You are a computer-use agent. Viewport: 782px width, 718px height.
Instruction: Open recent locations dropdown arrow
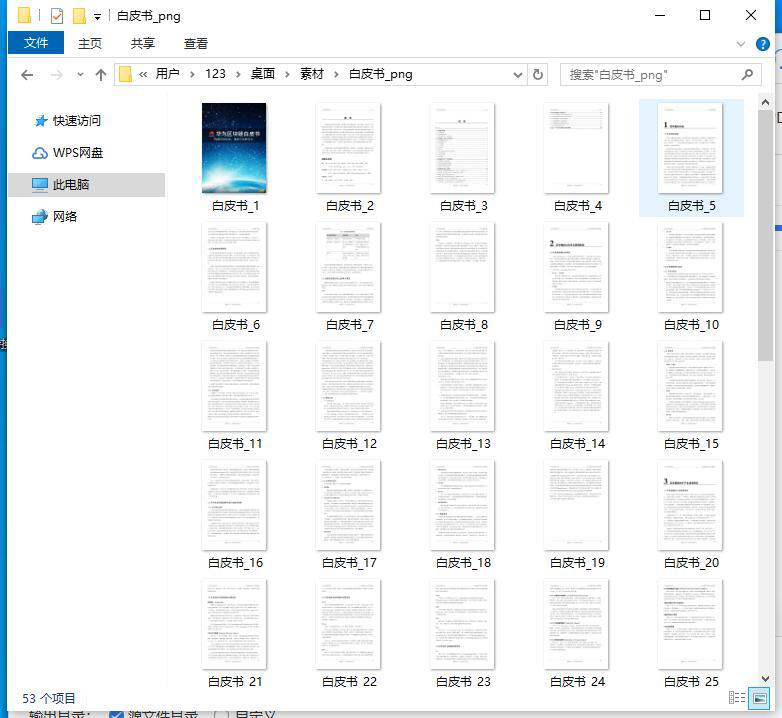[80, 75]
